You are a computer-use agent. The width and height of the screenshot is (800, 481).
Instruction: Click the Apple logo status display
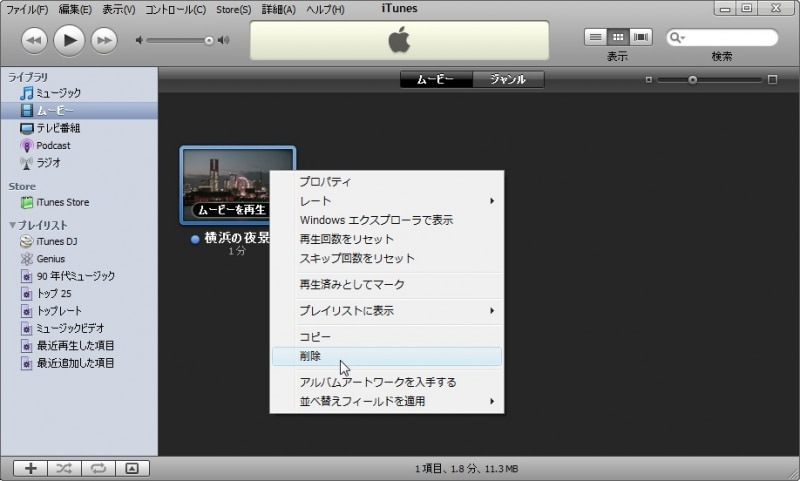tap(399, 40)
